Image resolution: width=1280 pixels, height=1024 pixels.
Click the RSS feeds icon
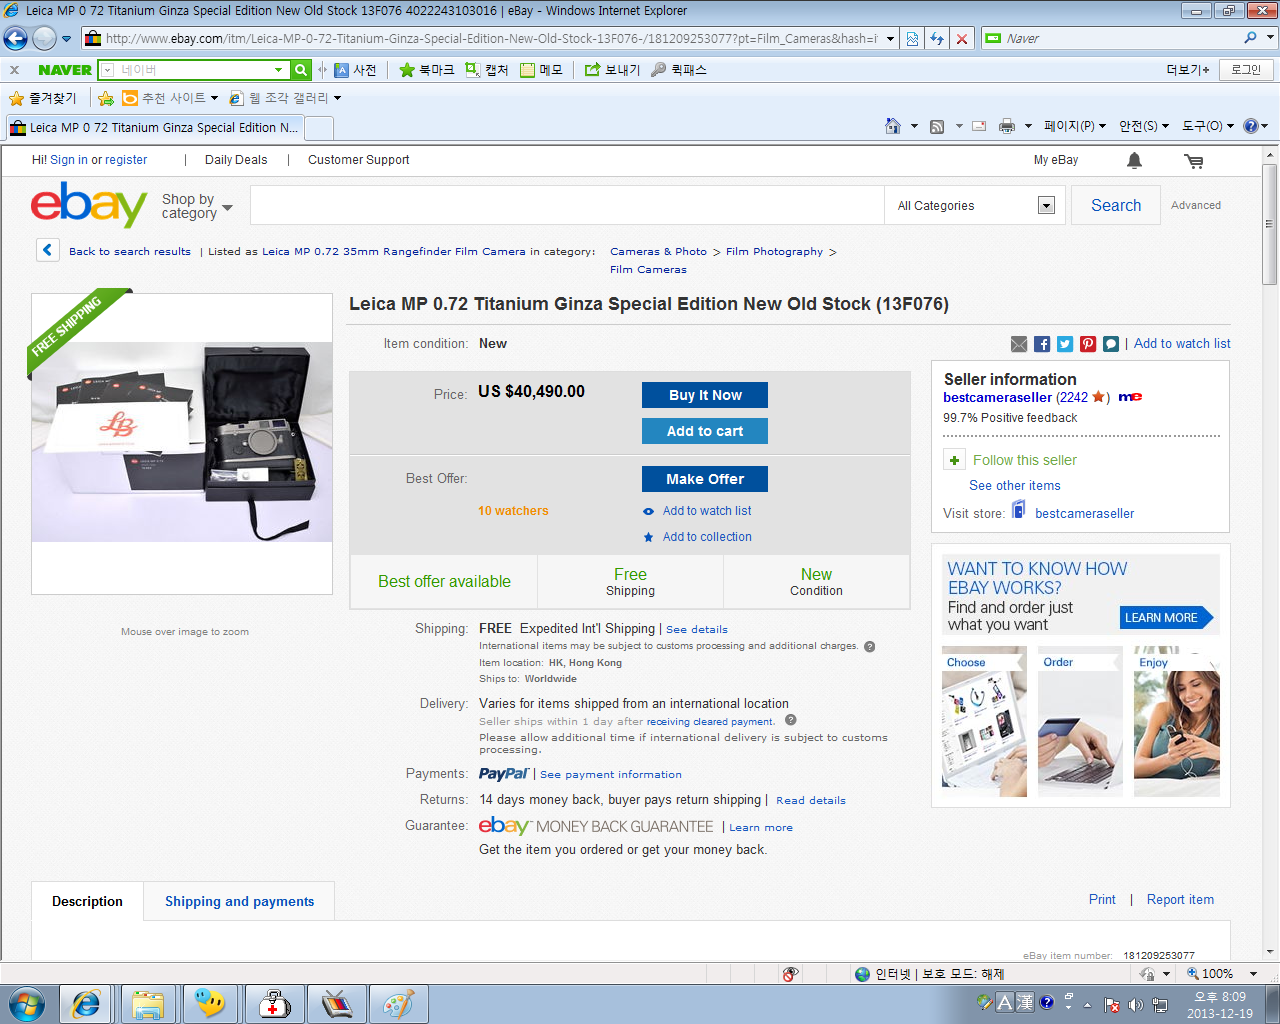point(937,126)
